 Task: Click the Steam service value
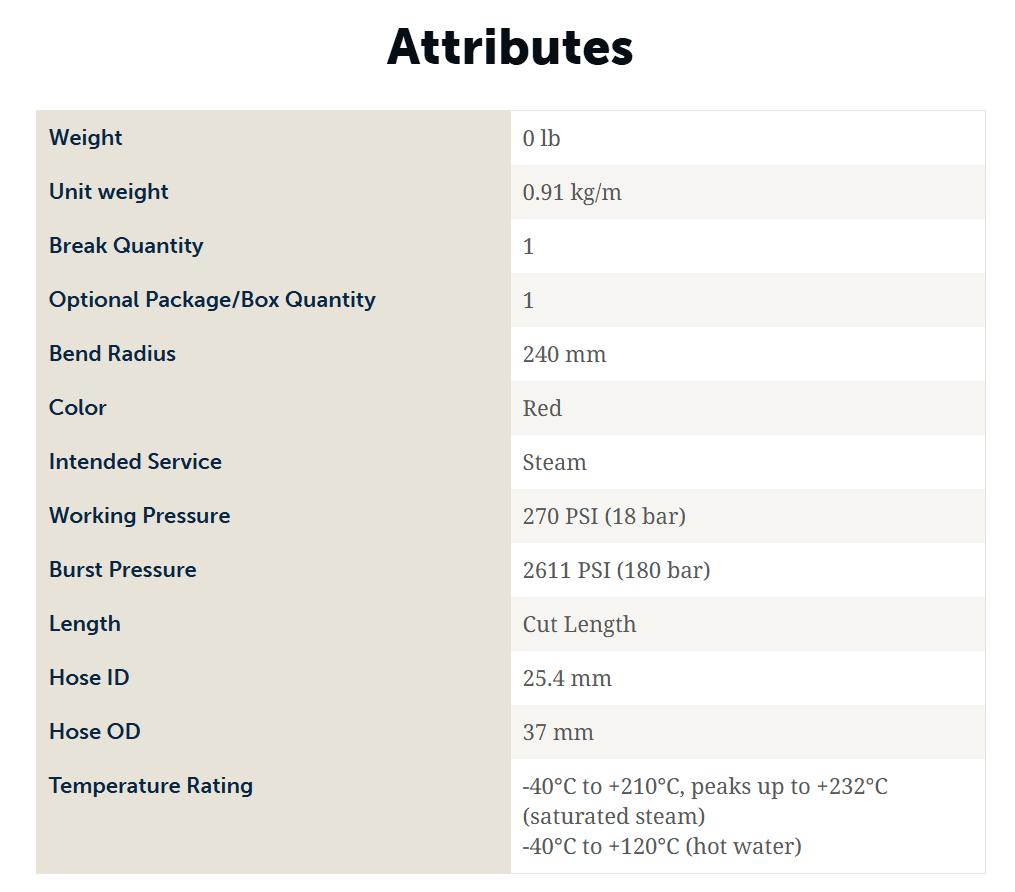tap(555, 462)
